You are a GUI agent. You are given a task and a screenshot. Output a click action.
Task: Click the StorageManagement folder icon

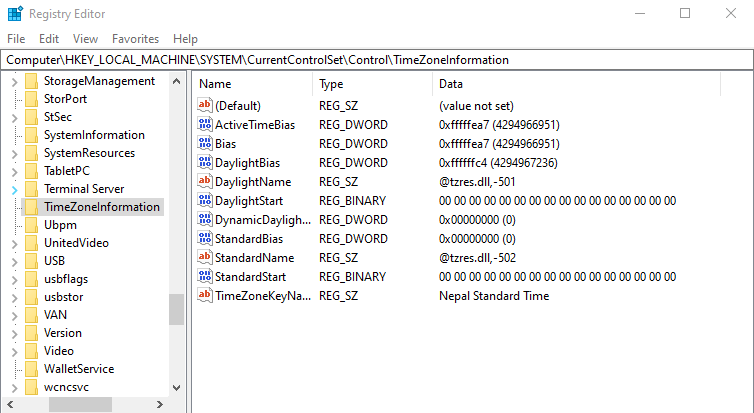tap(31, 81)
